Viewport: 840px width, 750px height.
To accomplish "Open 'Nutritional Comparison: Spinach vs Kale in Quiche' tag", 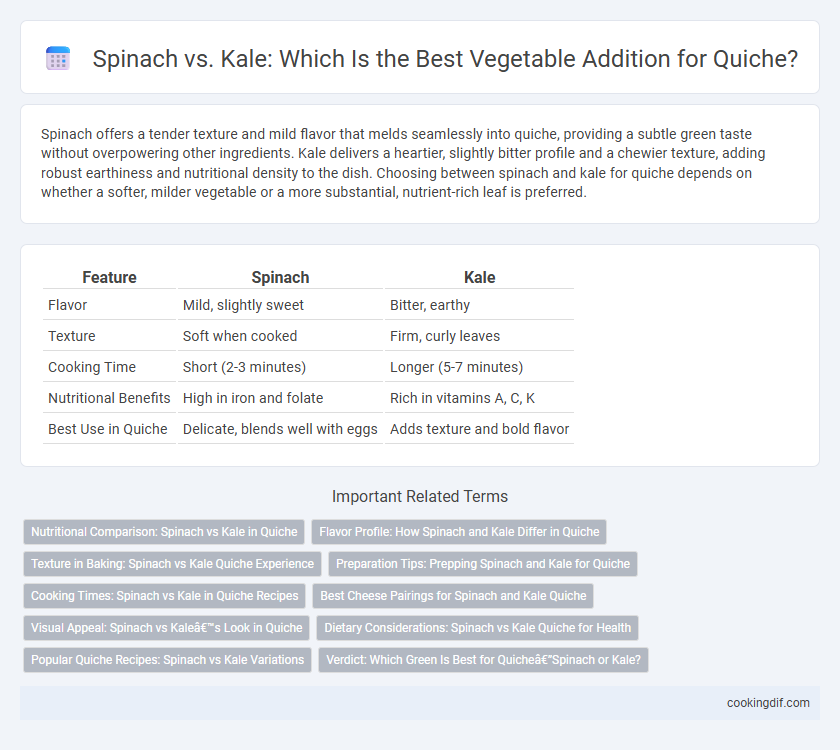I will (x=164, y=531).
